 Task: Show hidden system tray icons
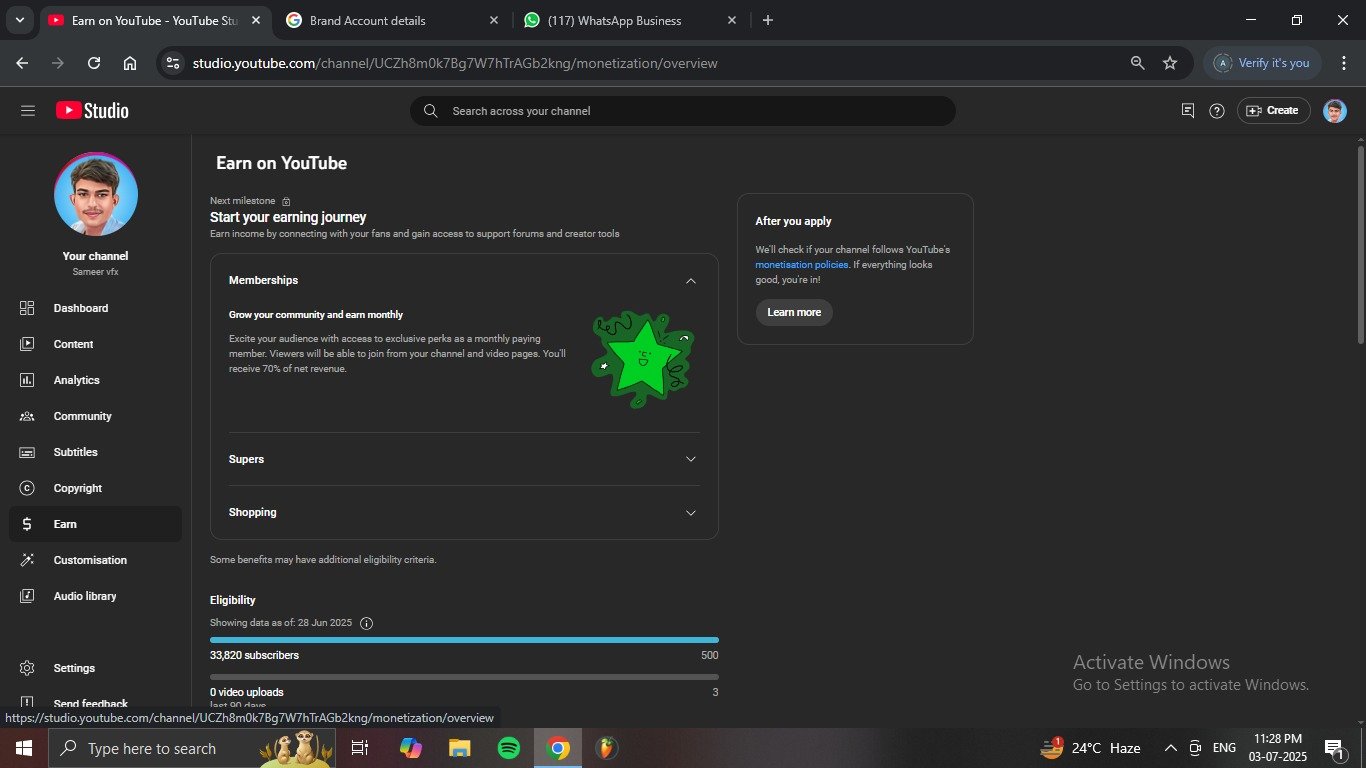coord(1170,748)
